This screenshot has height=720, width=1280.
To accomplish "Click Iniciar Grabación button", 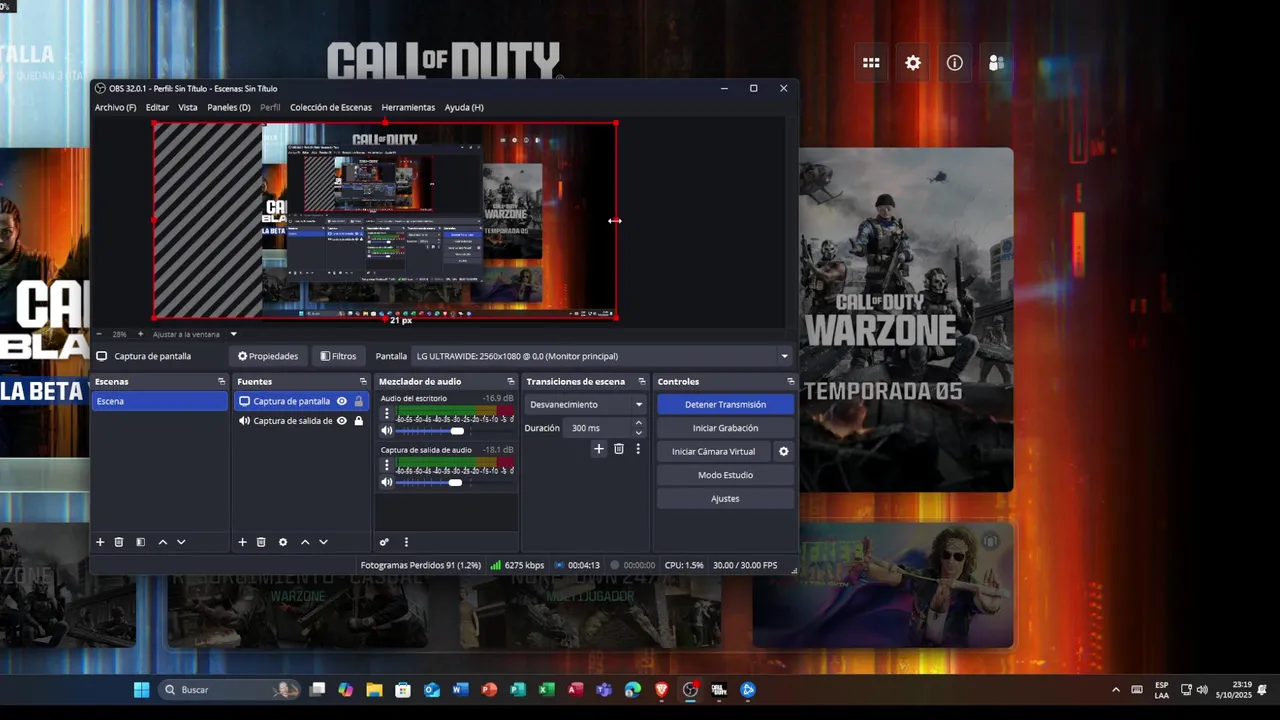I will [x=725, y=428].
